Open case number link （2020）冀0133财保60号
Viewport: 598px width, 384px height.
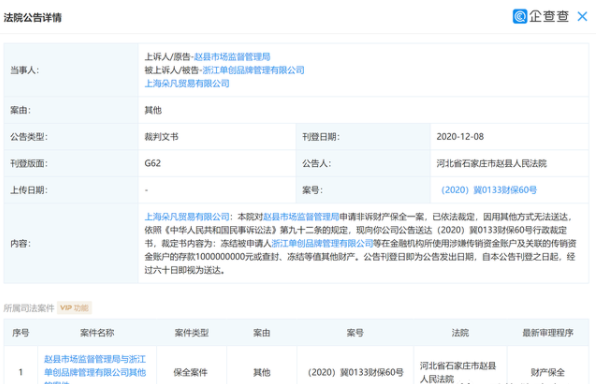click(489, 190)
